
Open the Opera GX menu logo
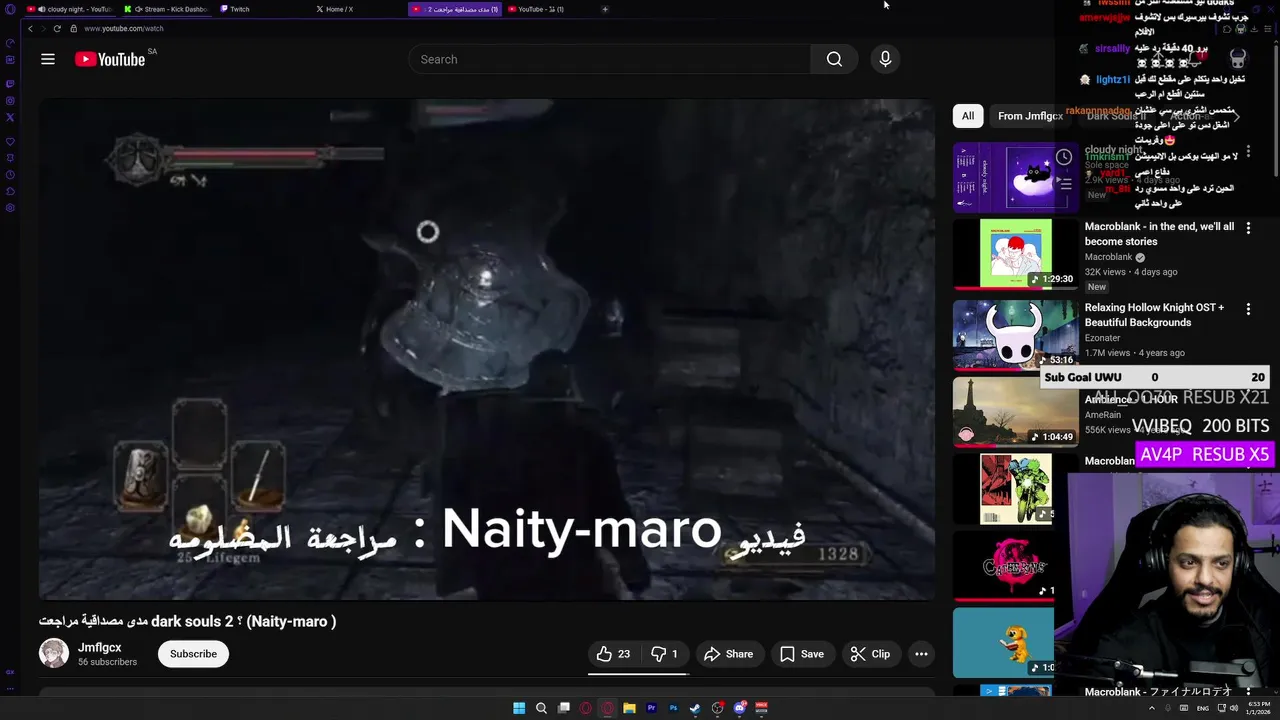pyautogui.click(x=10, y=9)
